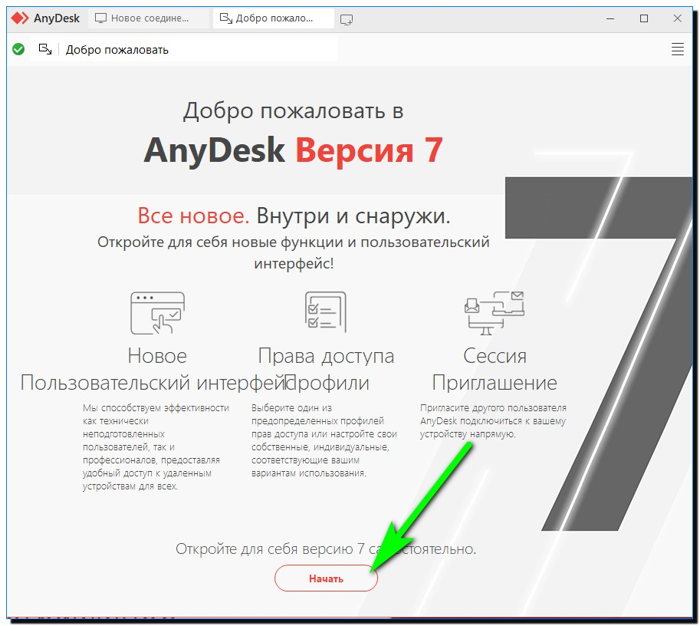Click the access rights checklist icon

324,312
